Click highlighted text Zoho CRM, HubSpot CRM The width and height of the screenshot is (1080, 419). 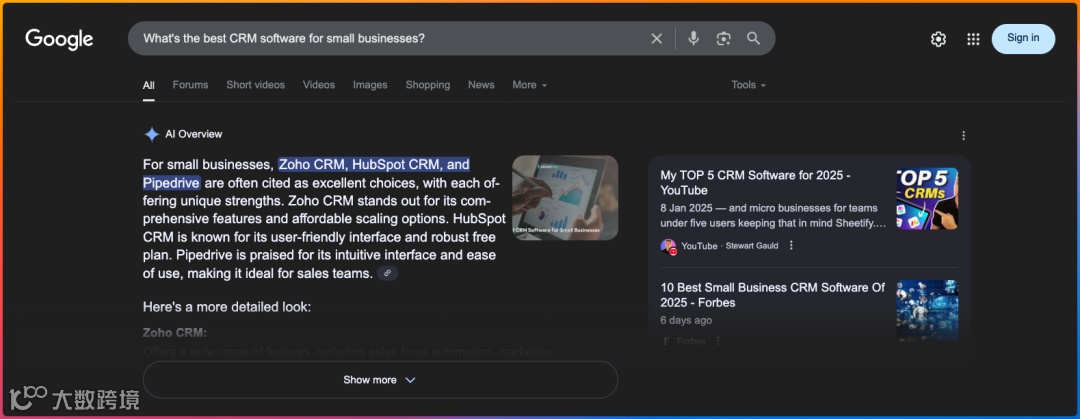click(x=374, y=165)
